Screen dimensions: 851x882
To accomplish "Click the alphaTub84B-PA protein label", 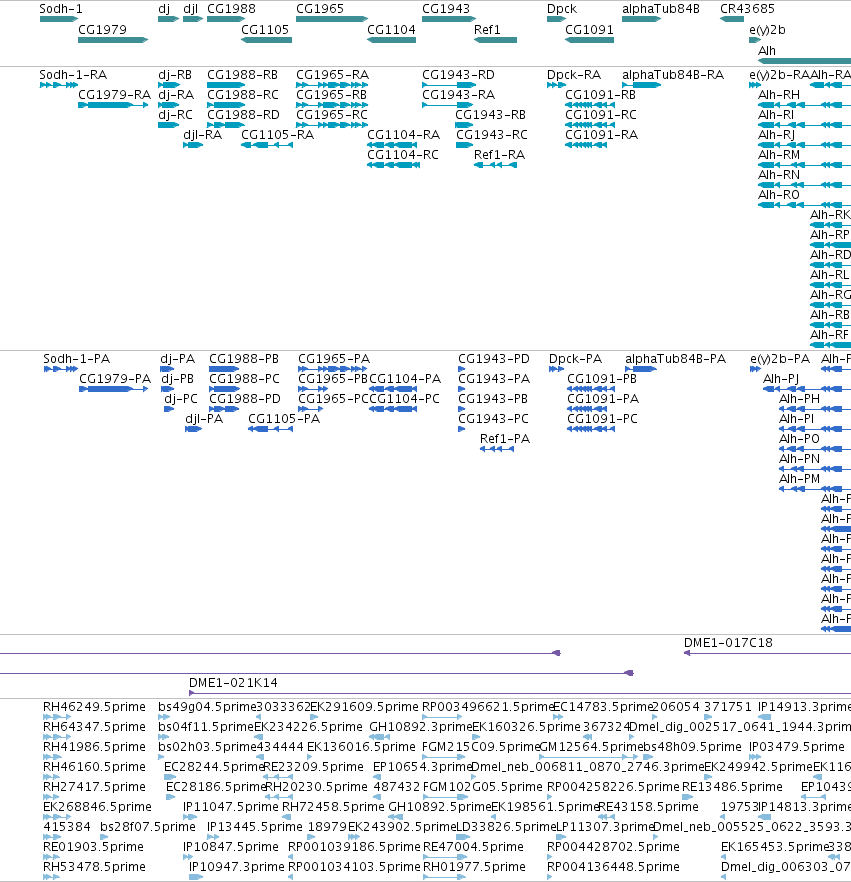I will (676, 359).
